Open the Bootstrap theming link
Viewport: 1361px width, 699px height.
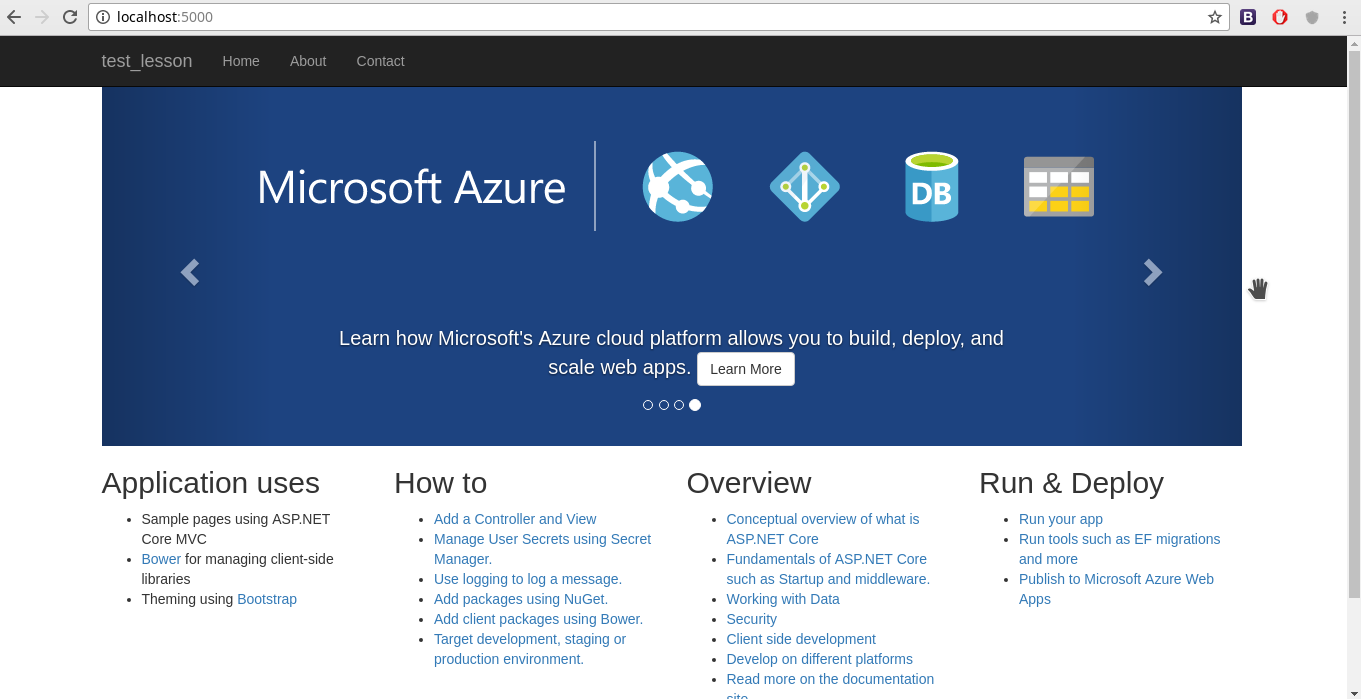click(x=267, y=599)
